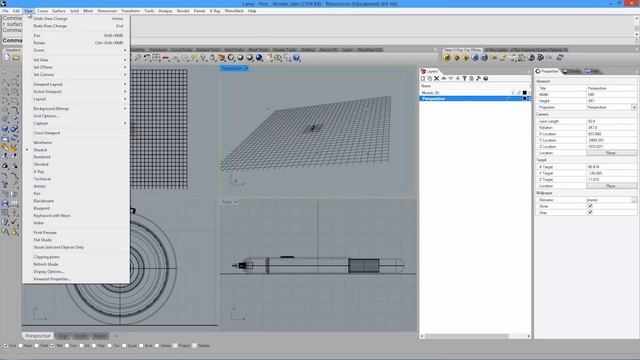Screen dimensions: 640x360
Task: Uncheck the Wallpaper Show checkbox
Action: click(x=590, y=206)
